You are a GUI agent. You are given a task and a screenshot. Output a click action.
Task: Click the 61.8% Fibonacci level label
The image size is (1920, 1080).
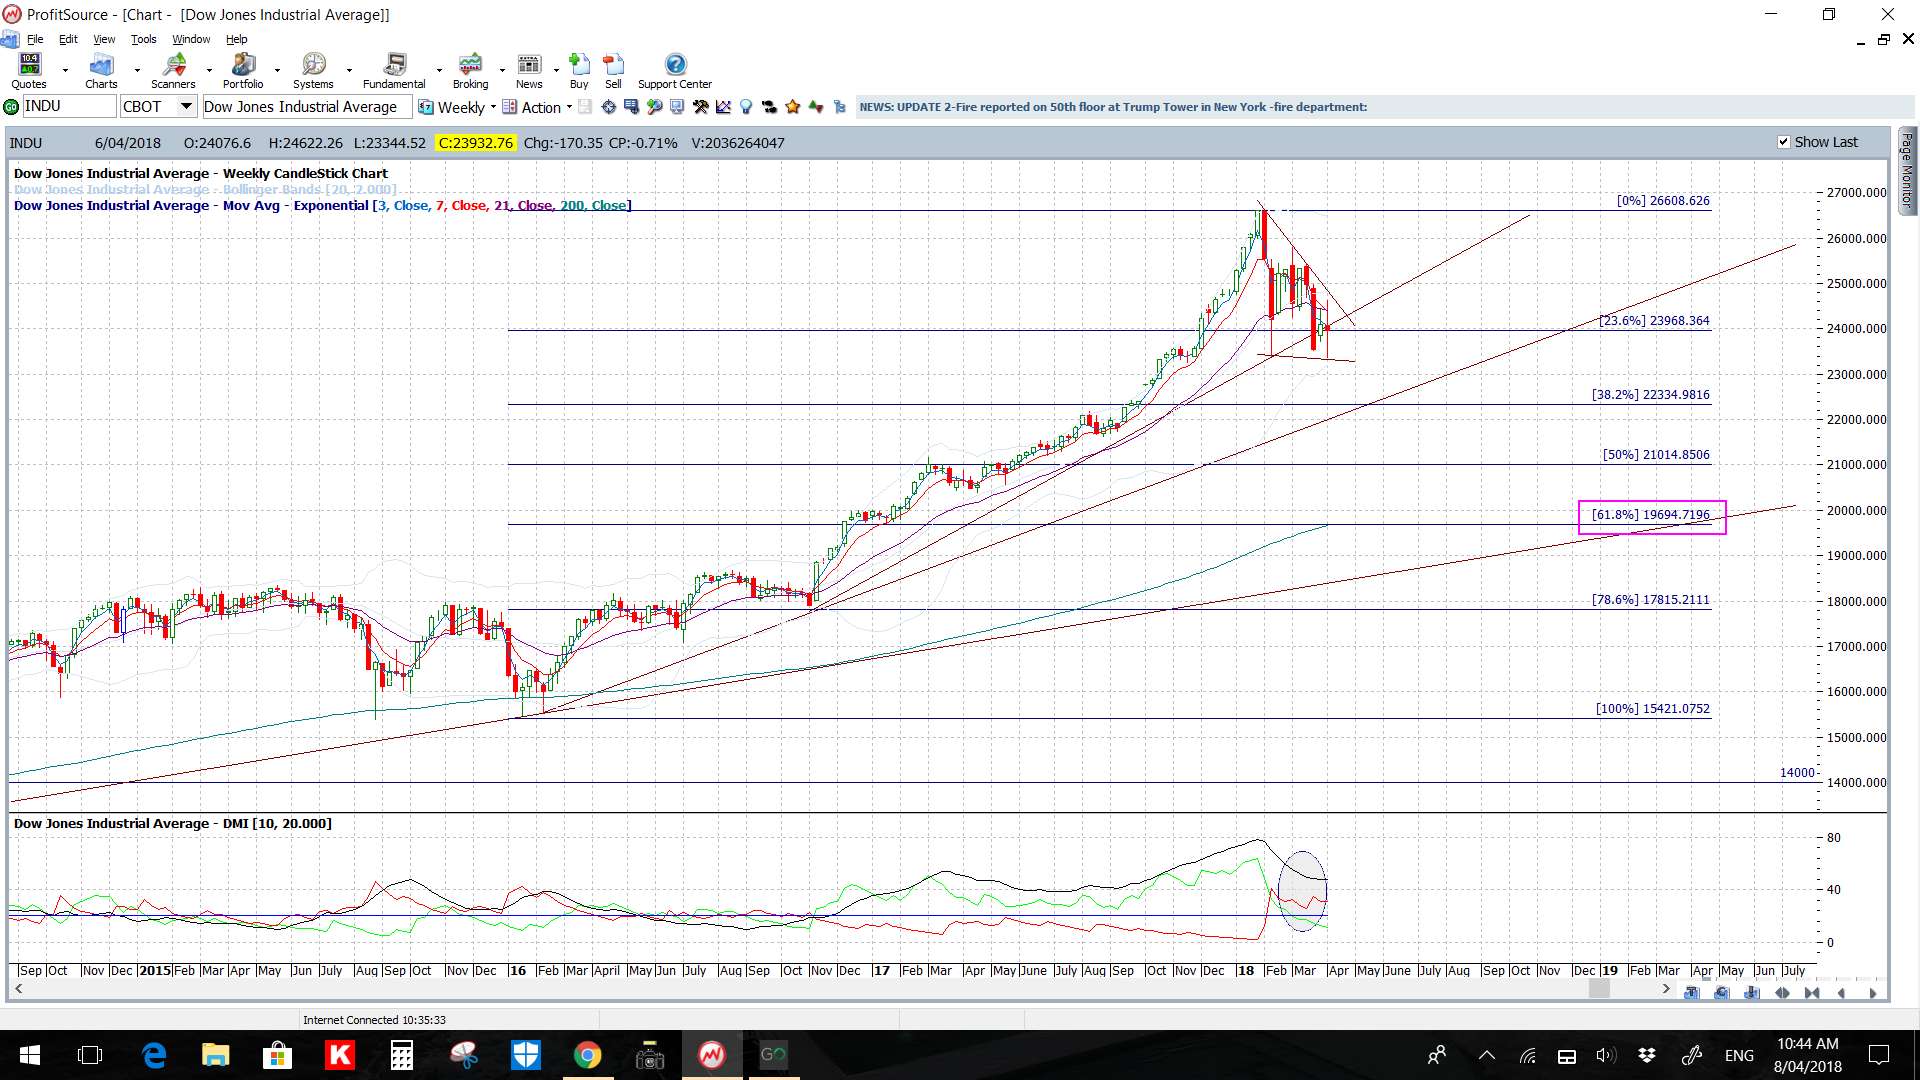[x=1651, y=515]
